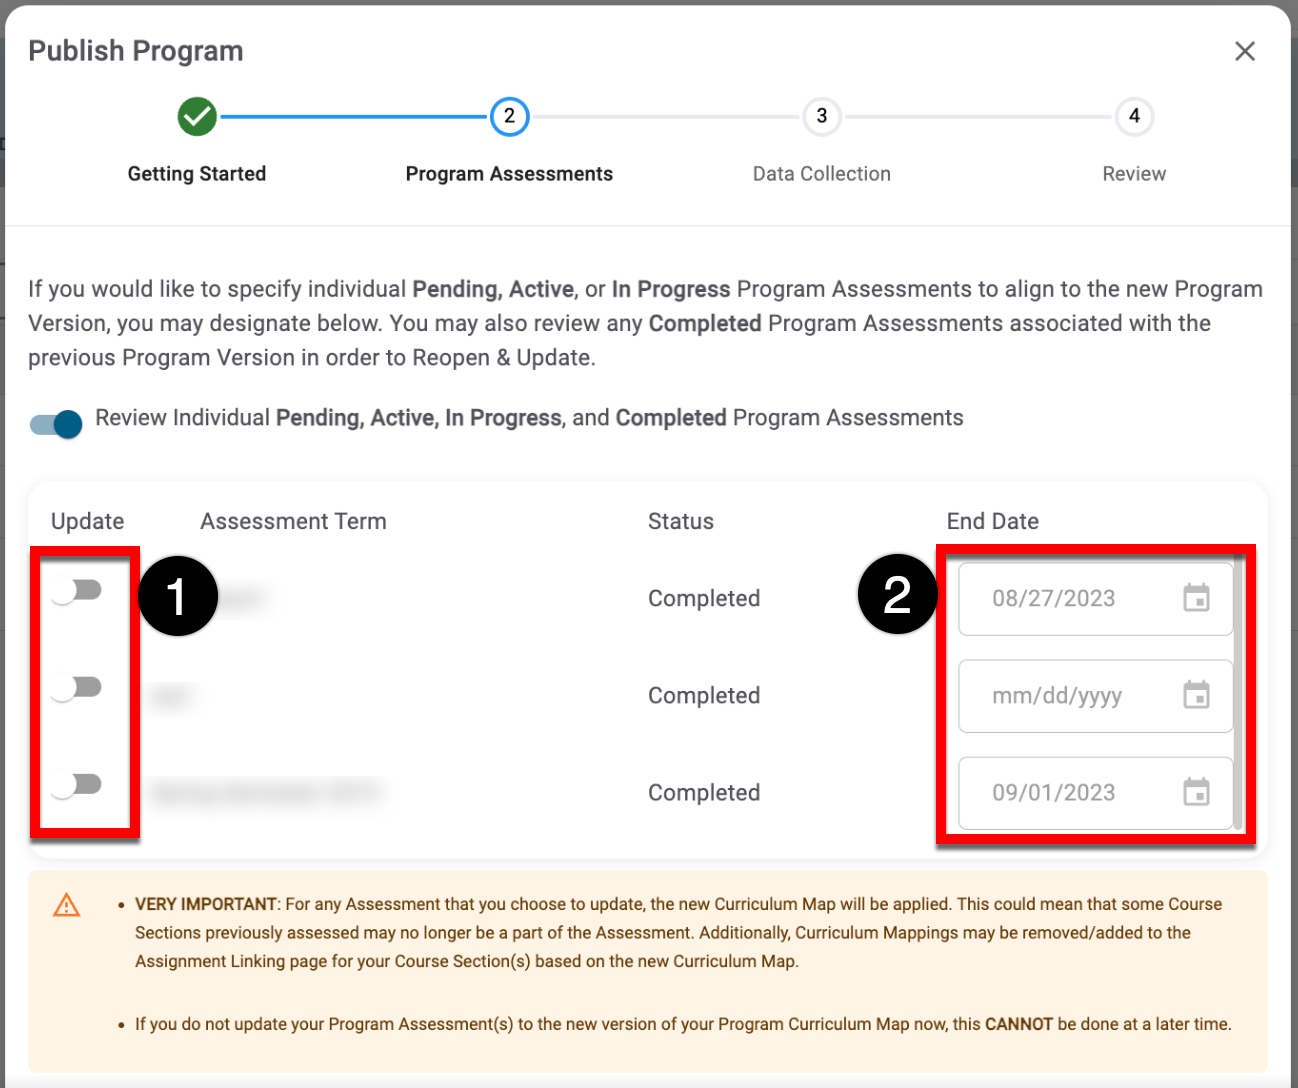The height and width of the screenshot is (1088, 1298).
Task: Go to the Getting Started step label
Action: 197,174
